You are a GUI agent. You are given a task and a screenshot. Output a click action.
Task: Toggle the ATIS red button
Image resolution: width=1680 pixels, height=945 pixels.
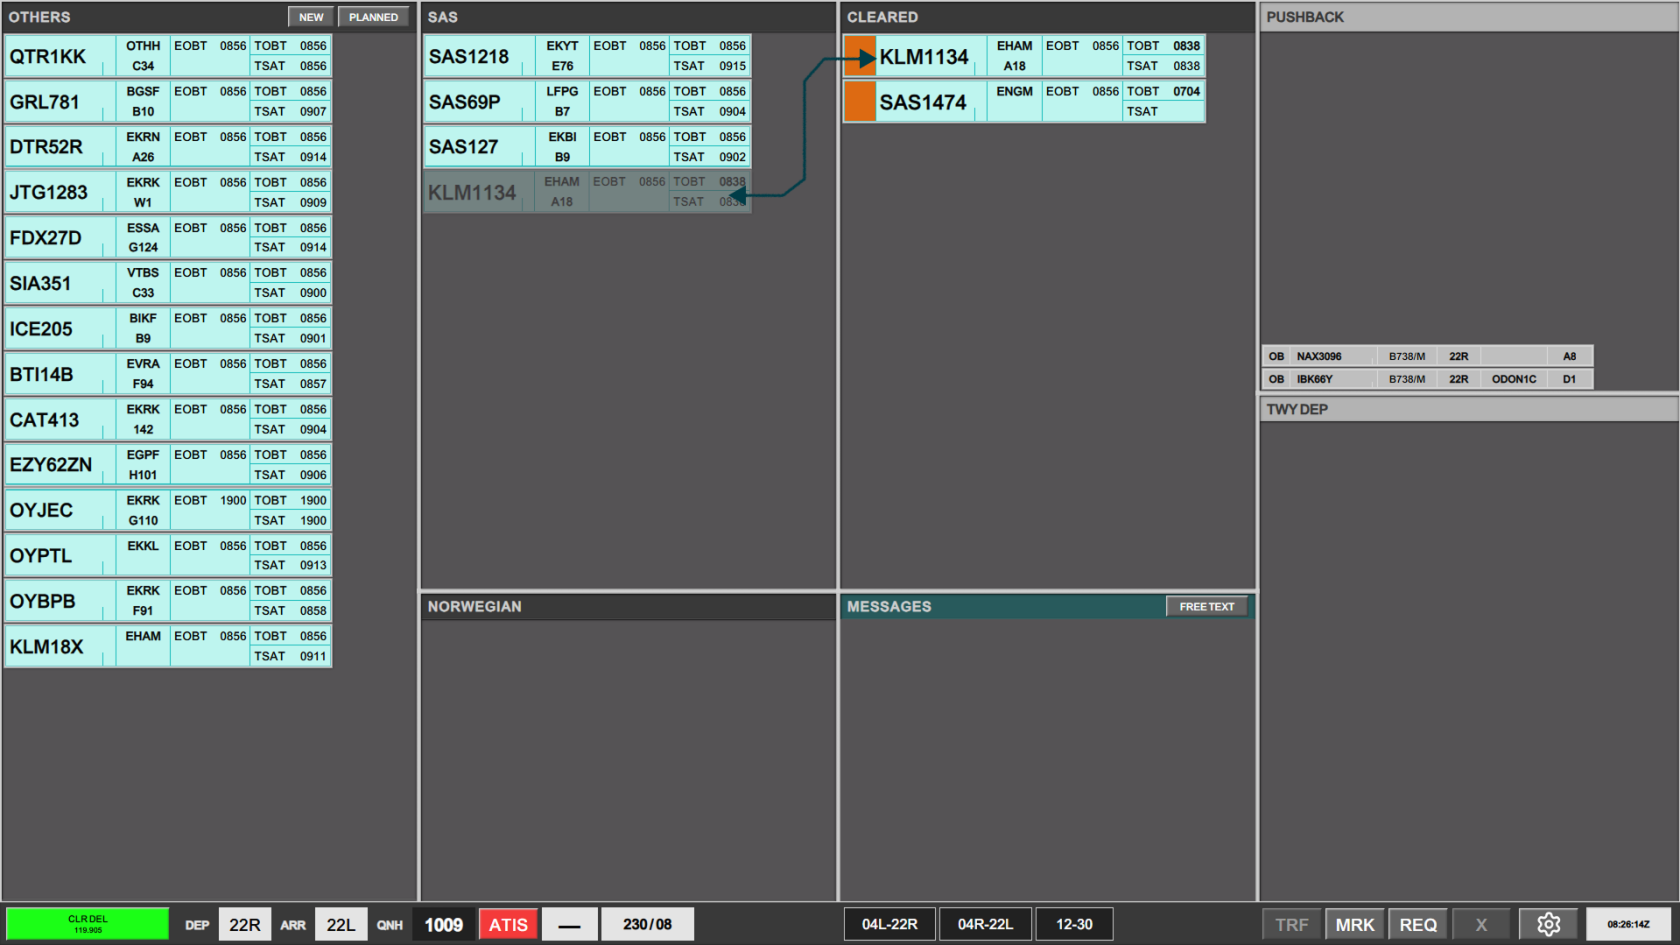coord(508,924)
